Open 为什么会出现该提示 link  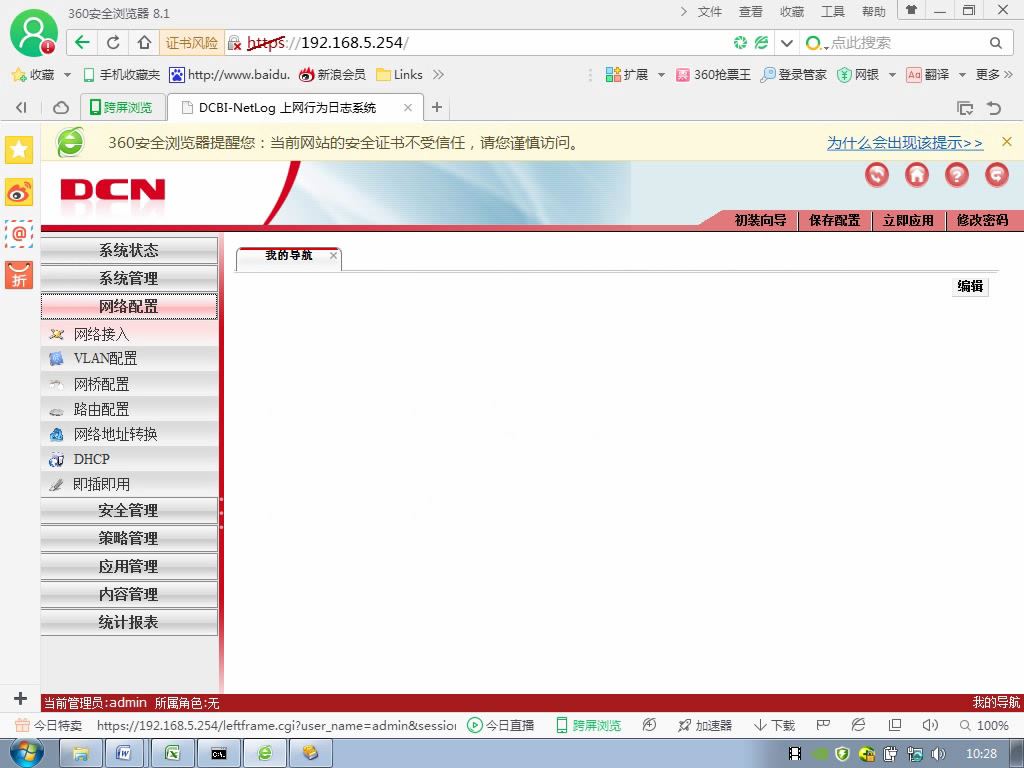(904, 142)
